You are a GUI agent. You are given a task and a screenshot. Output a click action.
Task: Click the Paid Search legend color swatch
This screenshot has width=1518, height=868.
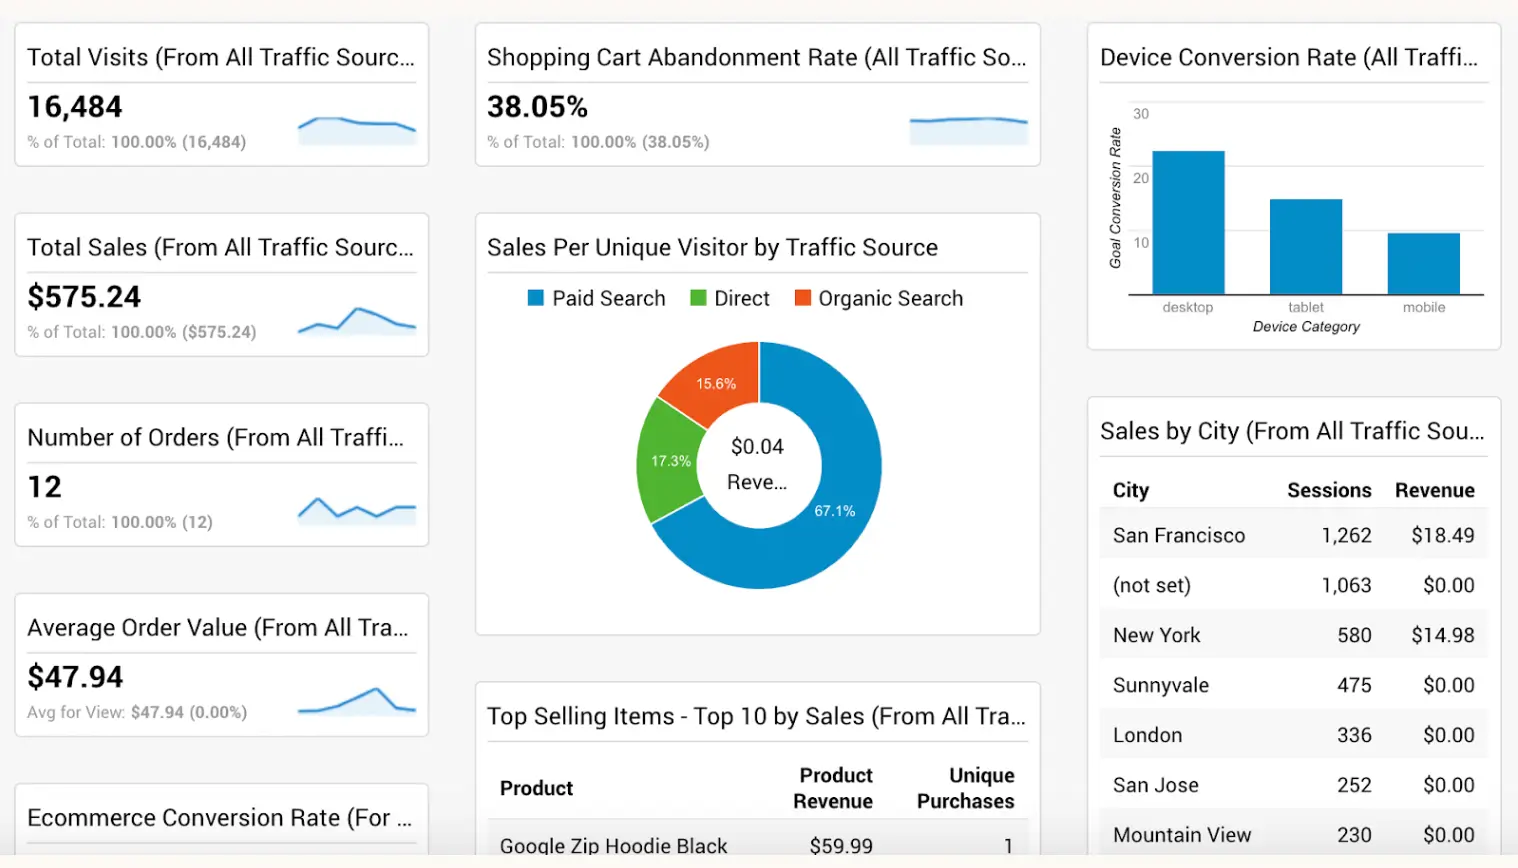(534, 298)
